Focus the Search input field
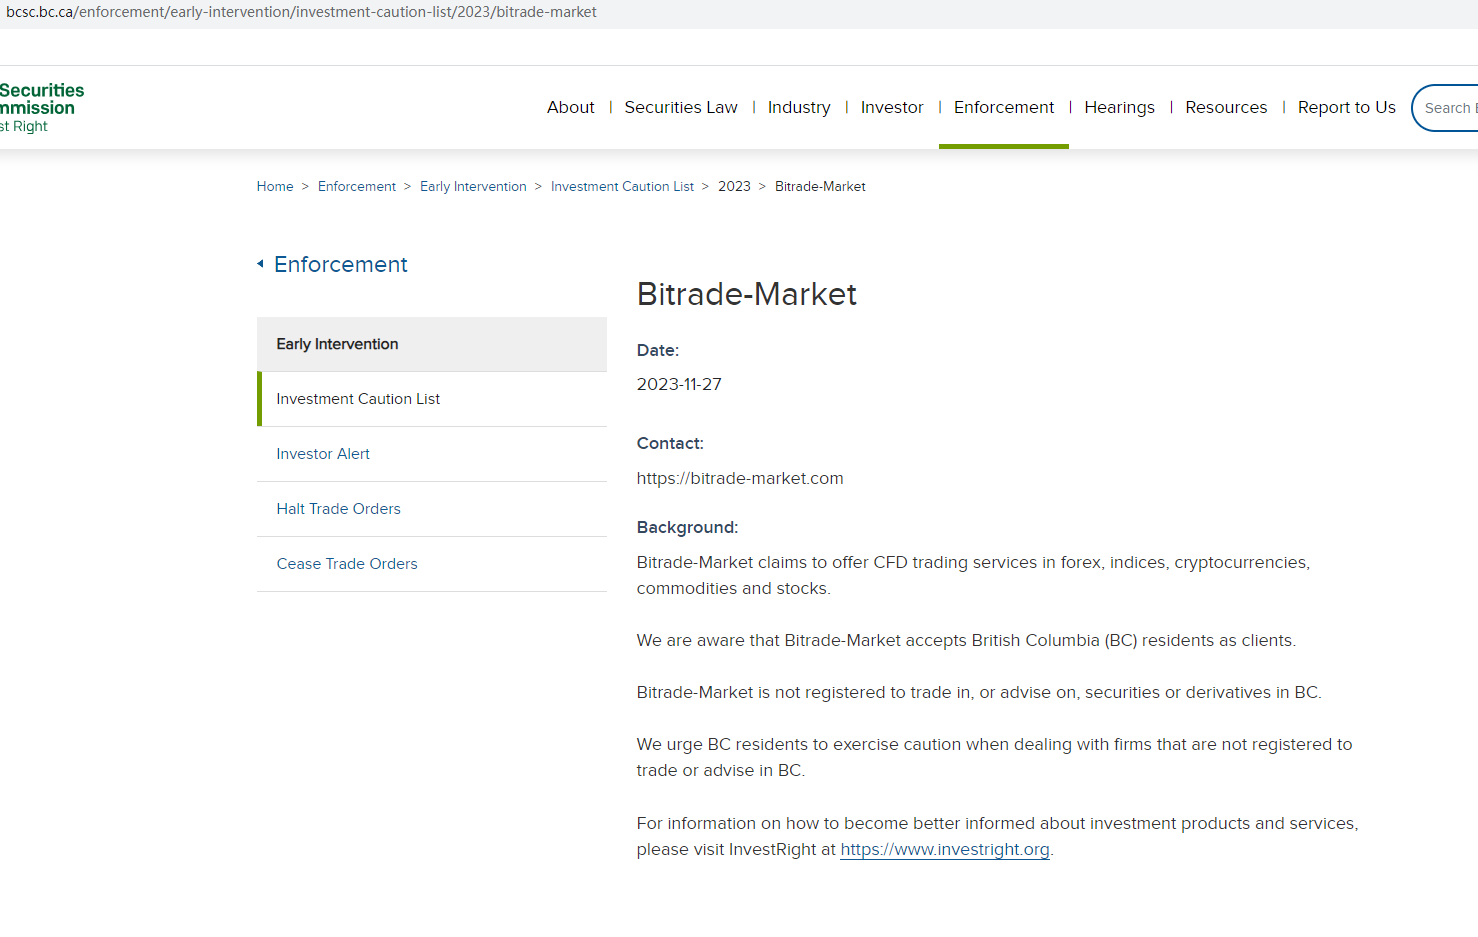Image resolution: width=1478 pixels, height=937 pixels. click(x=1449, y=108)
